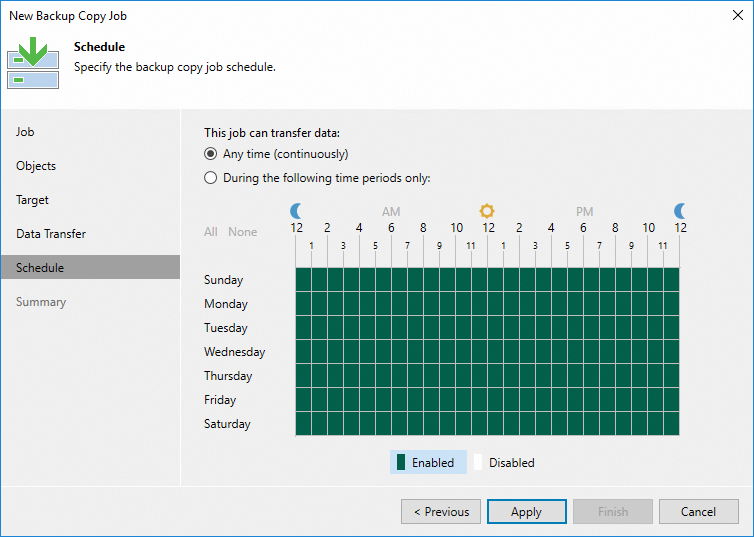
Task: Select the Enabled schedule mode
Action: (425, 463)
